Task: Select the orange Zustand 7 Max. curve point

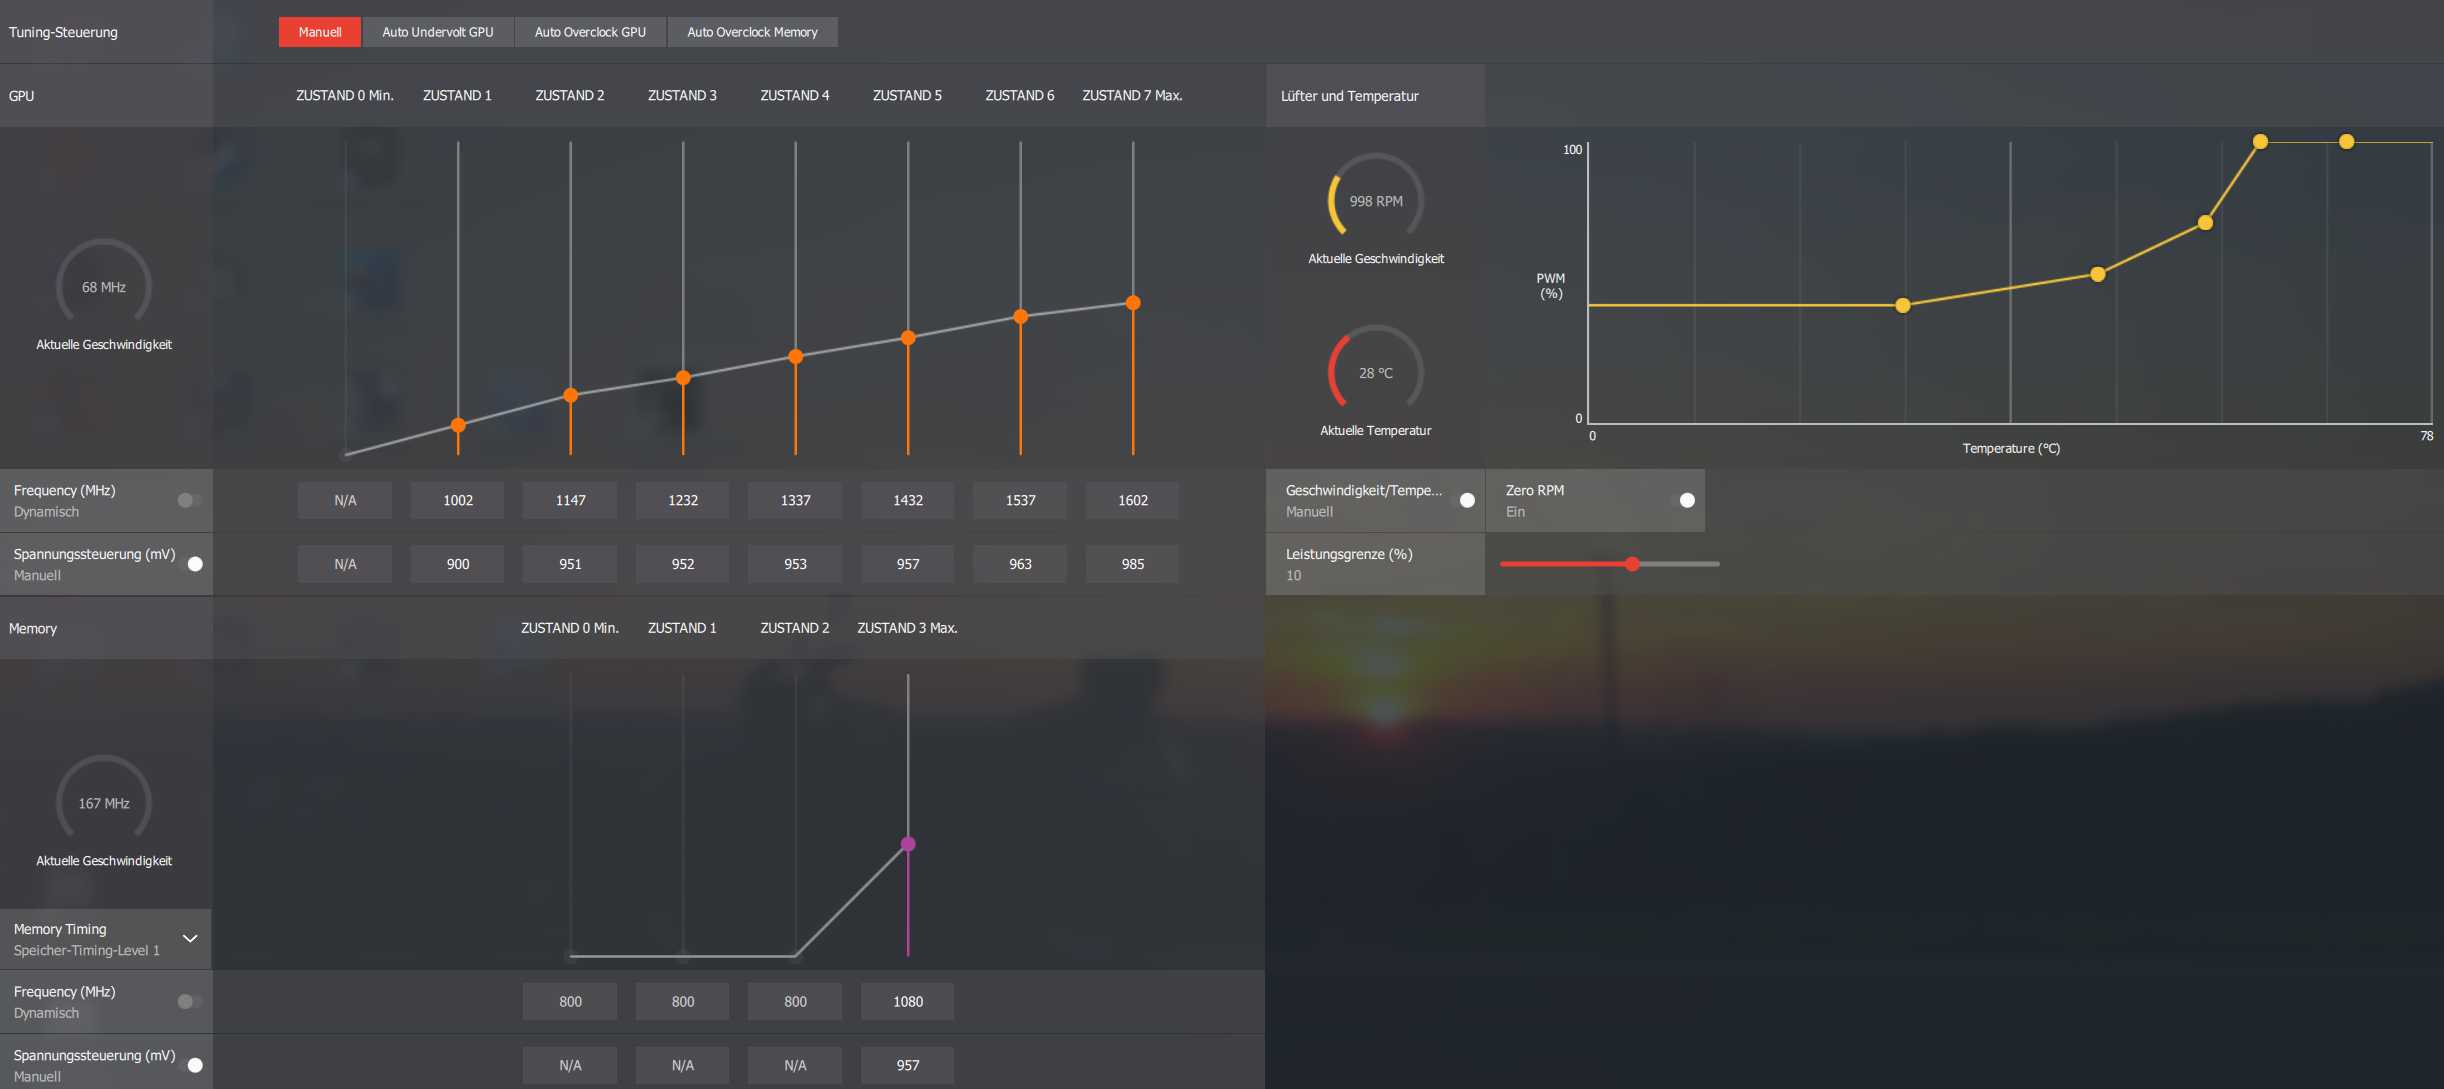Action: [1133, 303]
